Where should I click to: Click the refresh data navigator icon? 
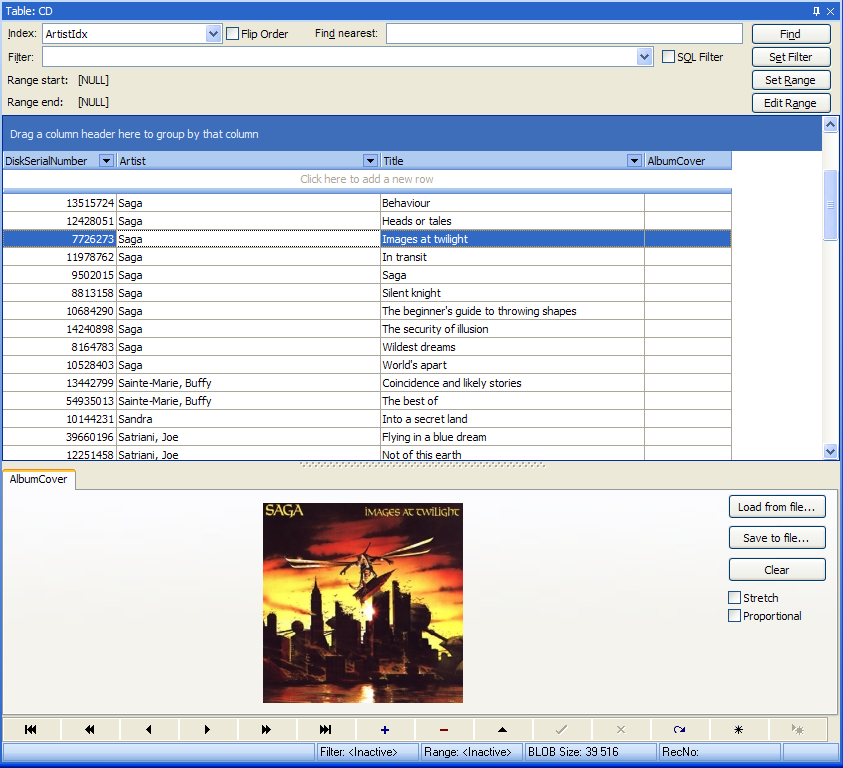click(680, 730)
